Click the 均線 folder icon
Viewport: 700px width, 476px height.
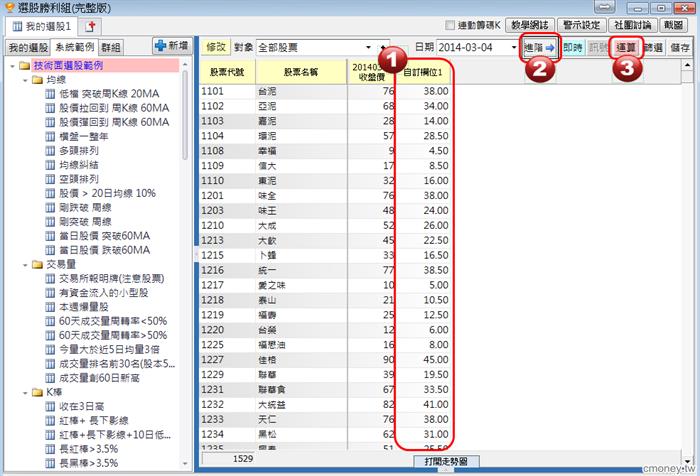click(x=38, y=80)
